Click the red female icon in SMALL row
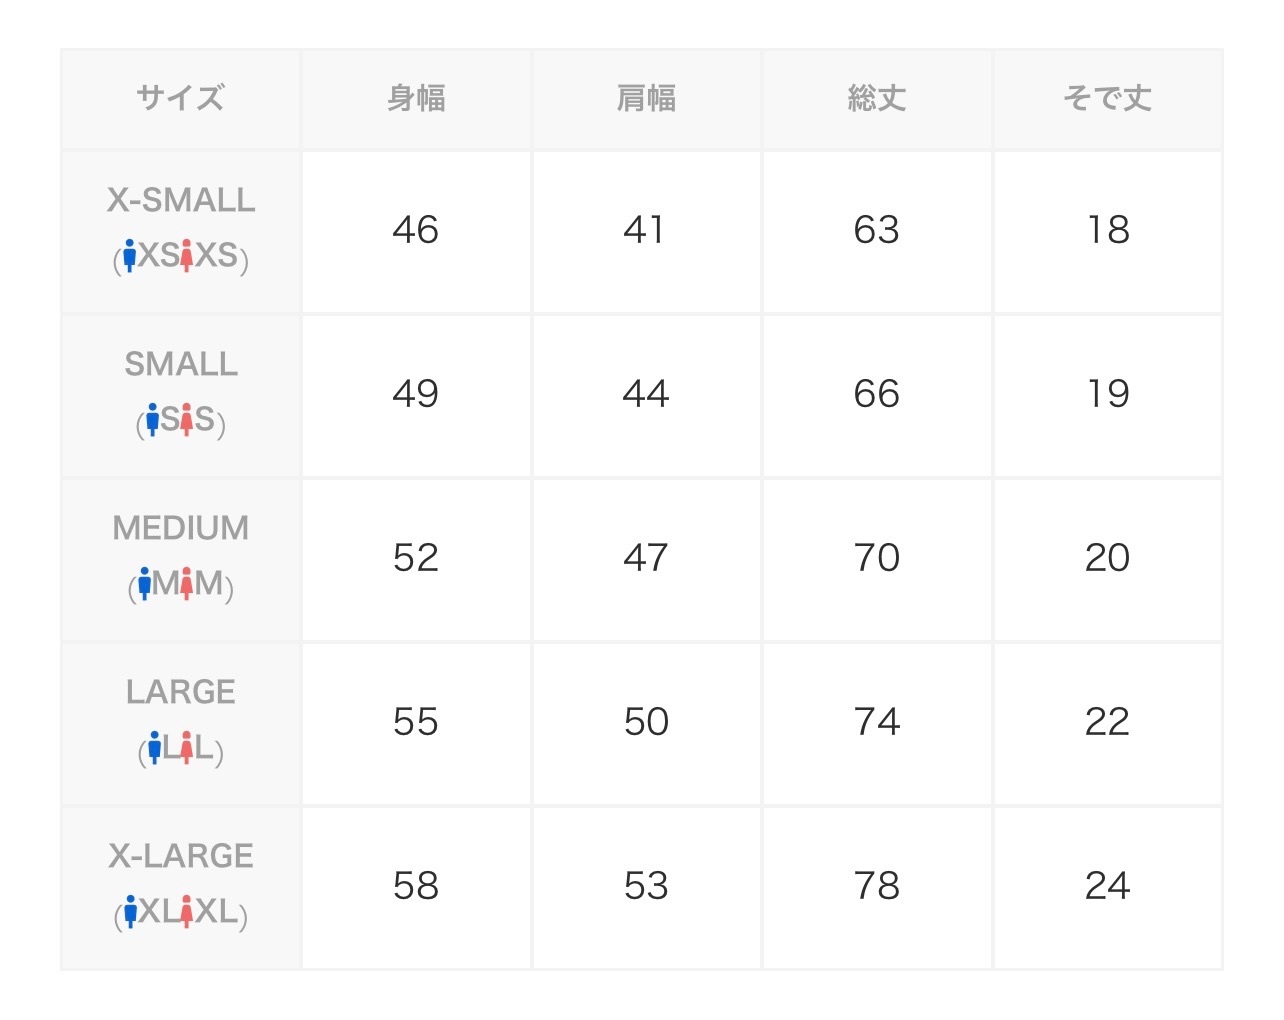Screen dimensions: 1284x1020 coord(186,420)
